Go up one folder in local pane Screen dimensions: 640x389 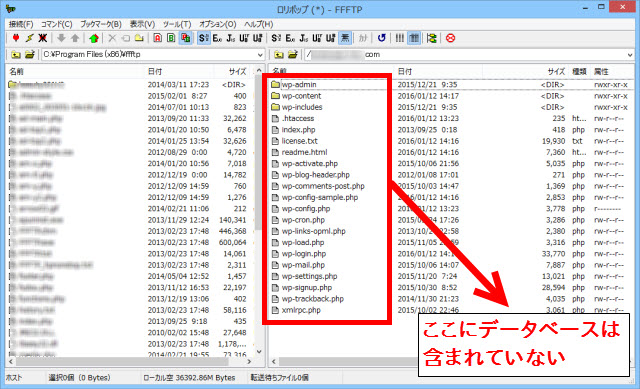click(x=16, y=54)
